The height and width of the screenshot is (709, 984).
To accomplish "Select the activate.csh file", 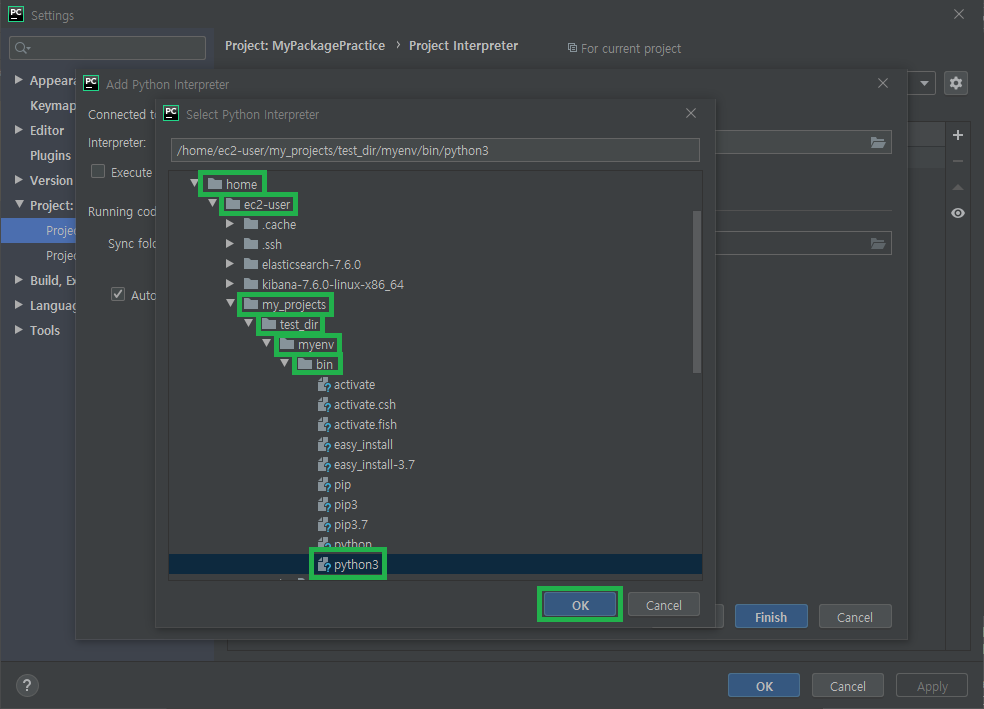I will pos(356,405).
